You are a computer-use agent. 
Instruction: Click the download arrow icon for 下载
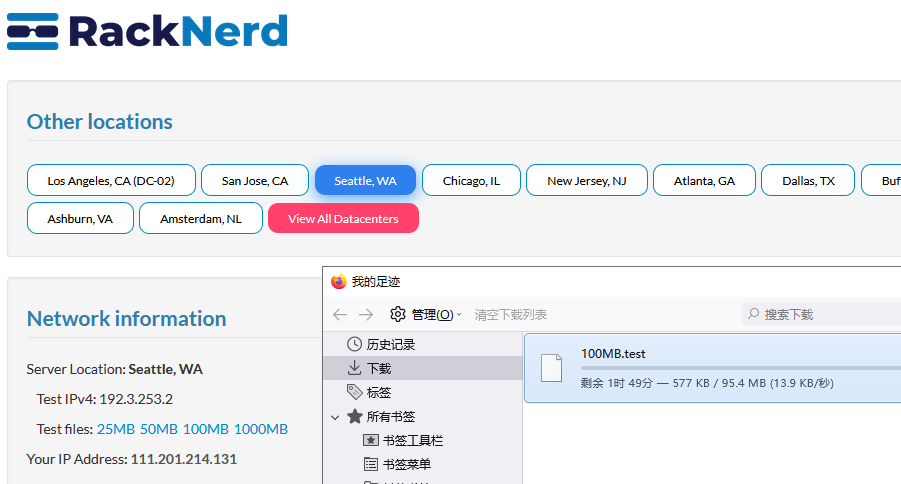(355, 368)
